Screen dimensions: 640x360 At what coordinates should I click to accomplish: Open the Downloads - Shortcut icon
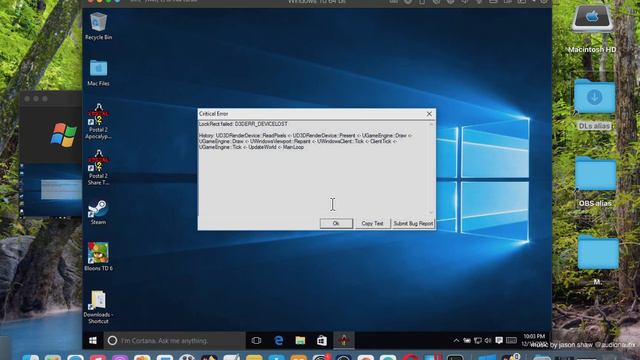98,307
